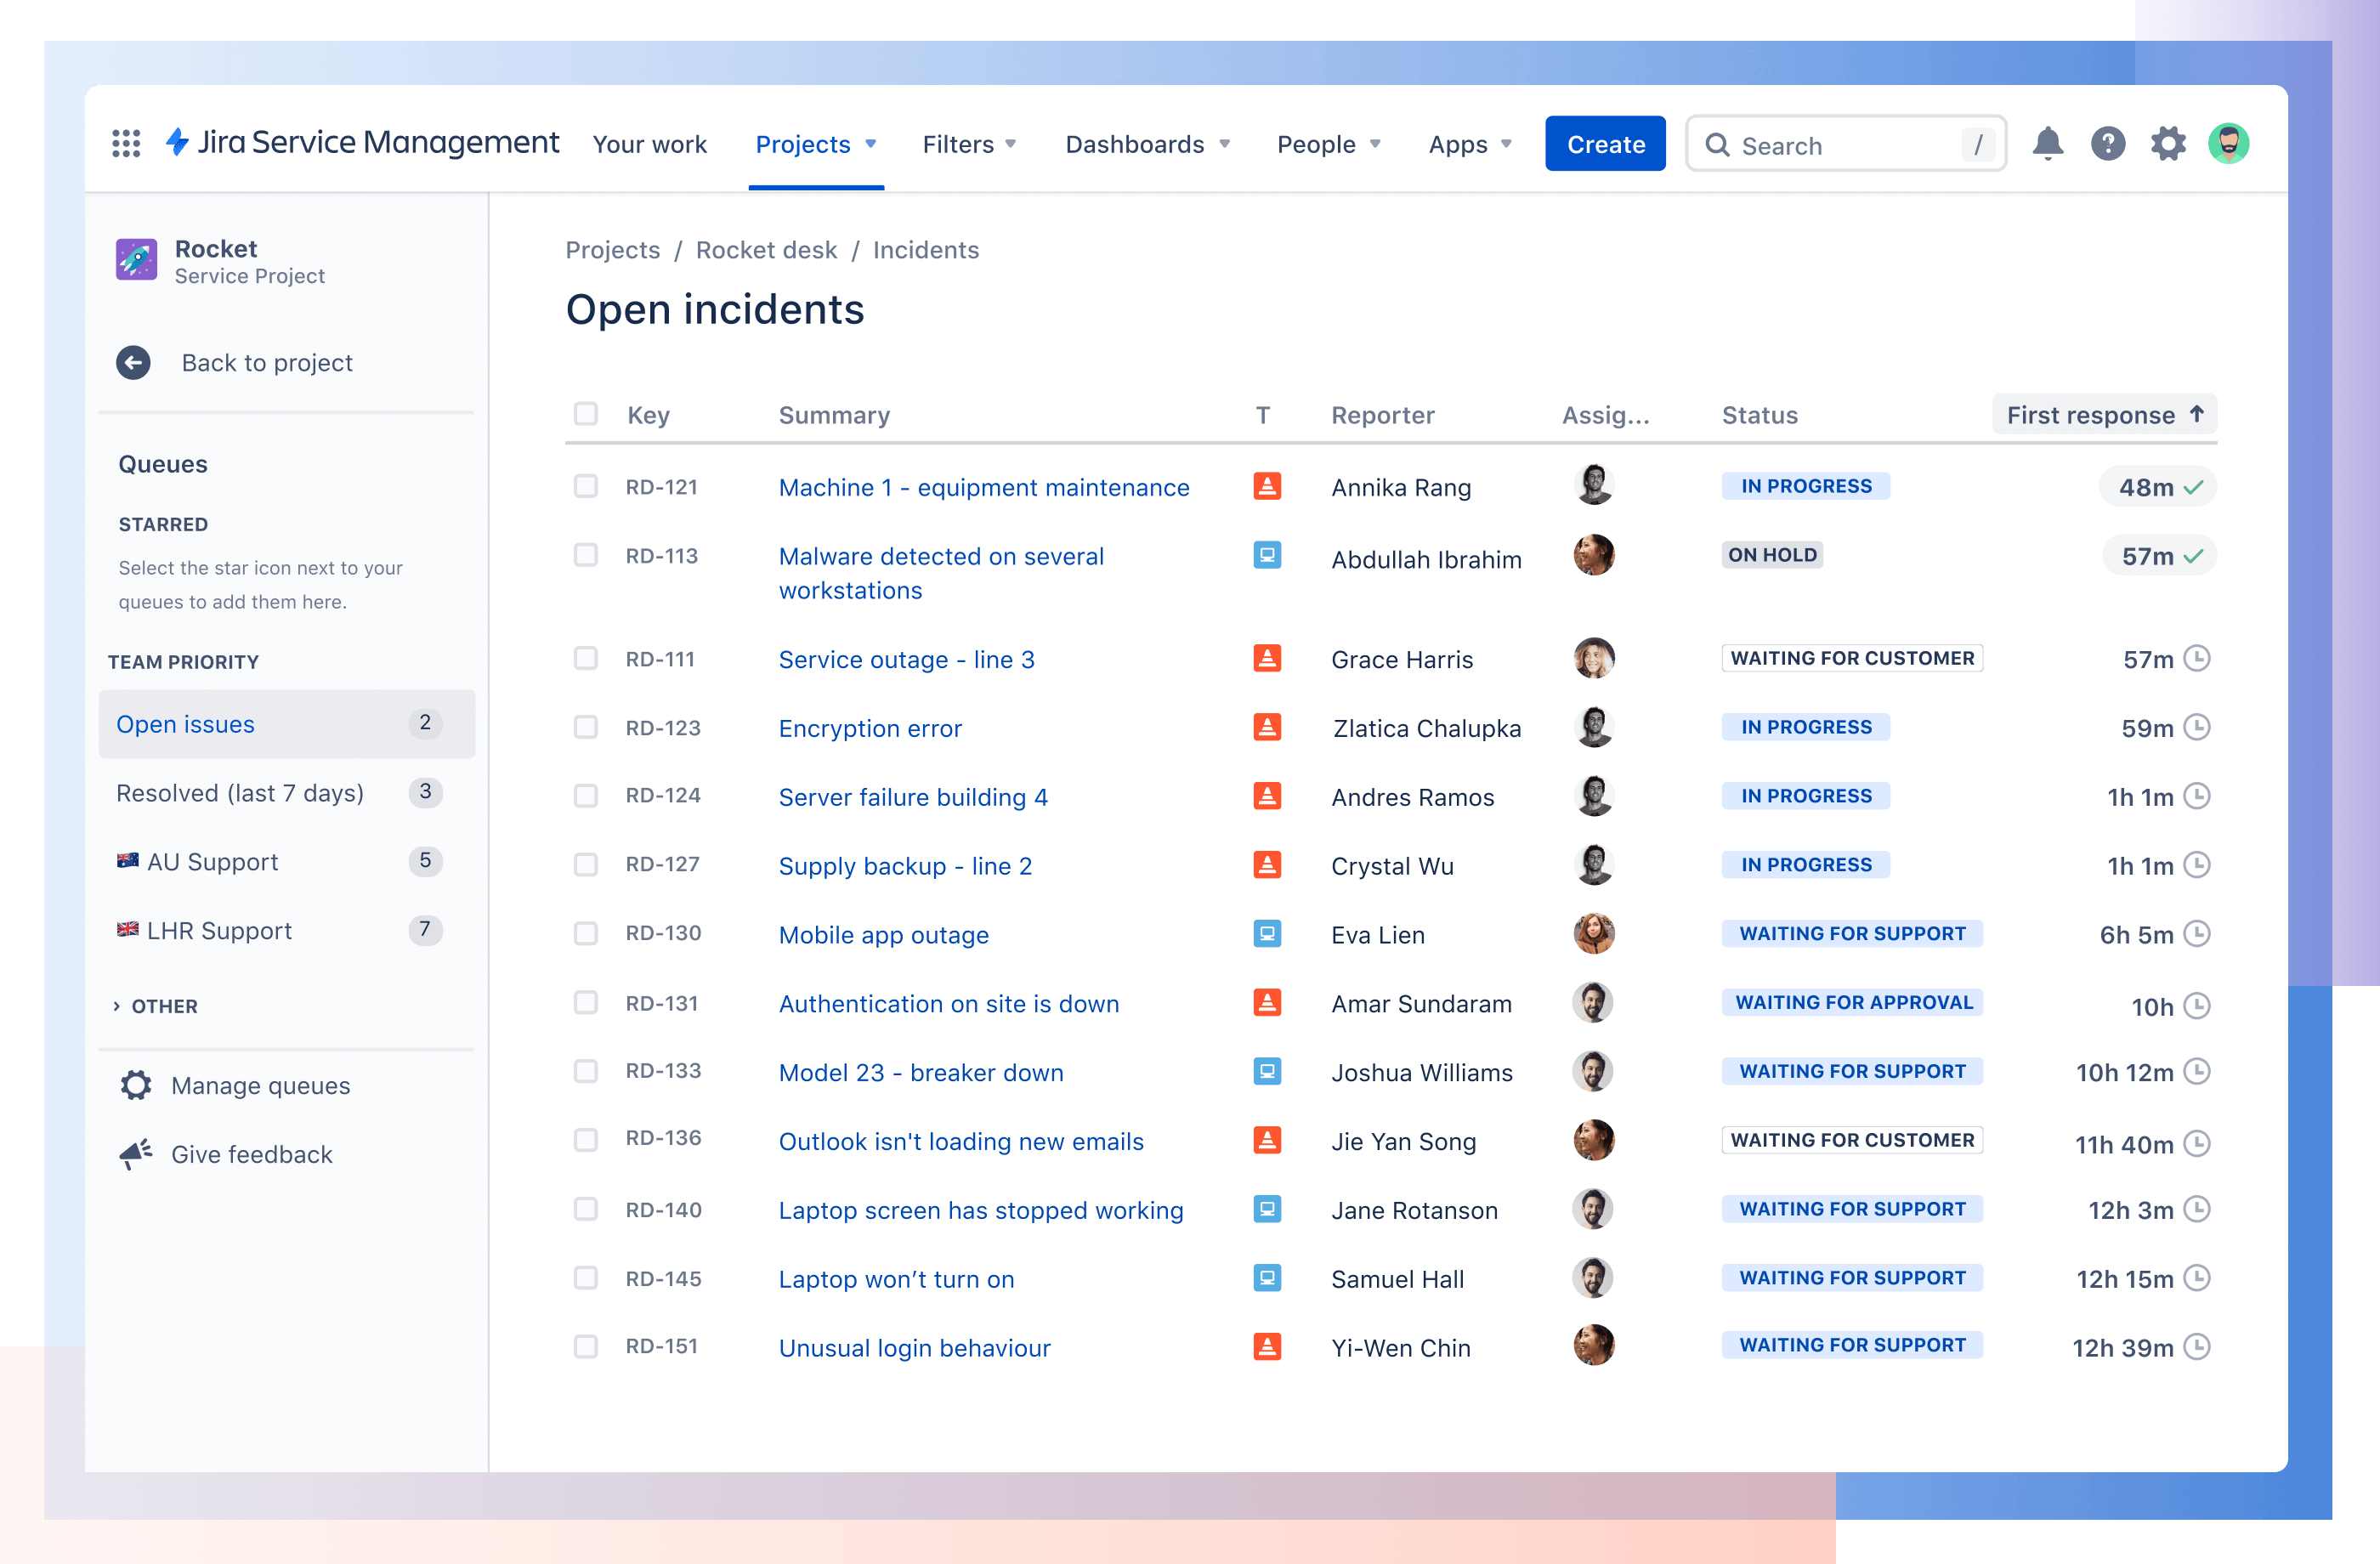Open the Filters dropdown menu

click(973, 144)
